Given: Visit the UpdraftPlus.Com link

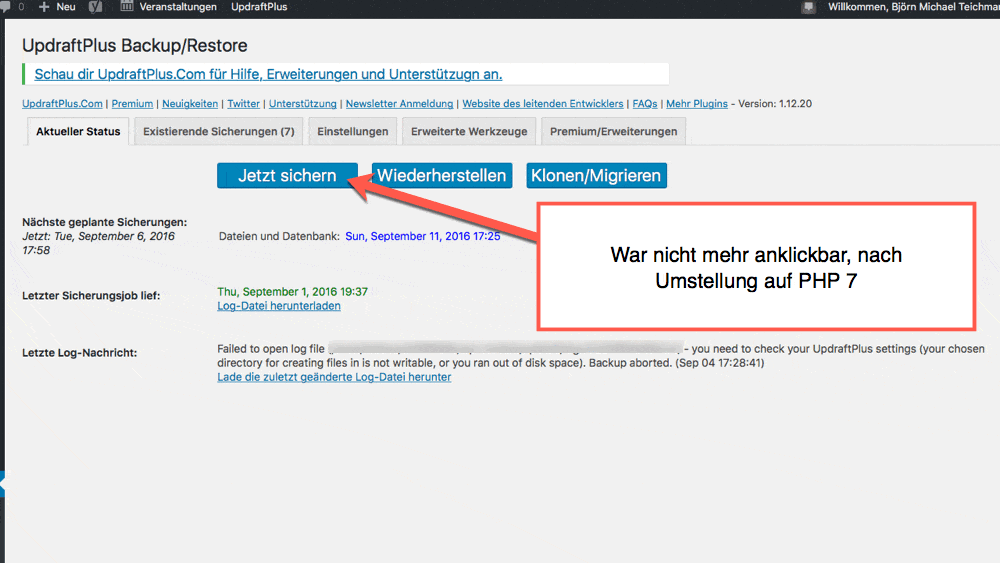Looking at the screenshot, I should tap(62, 103).
